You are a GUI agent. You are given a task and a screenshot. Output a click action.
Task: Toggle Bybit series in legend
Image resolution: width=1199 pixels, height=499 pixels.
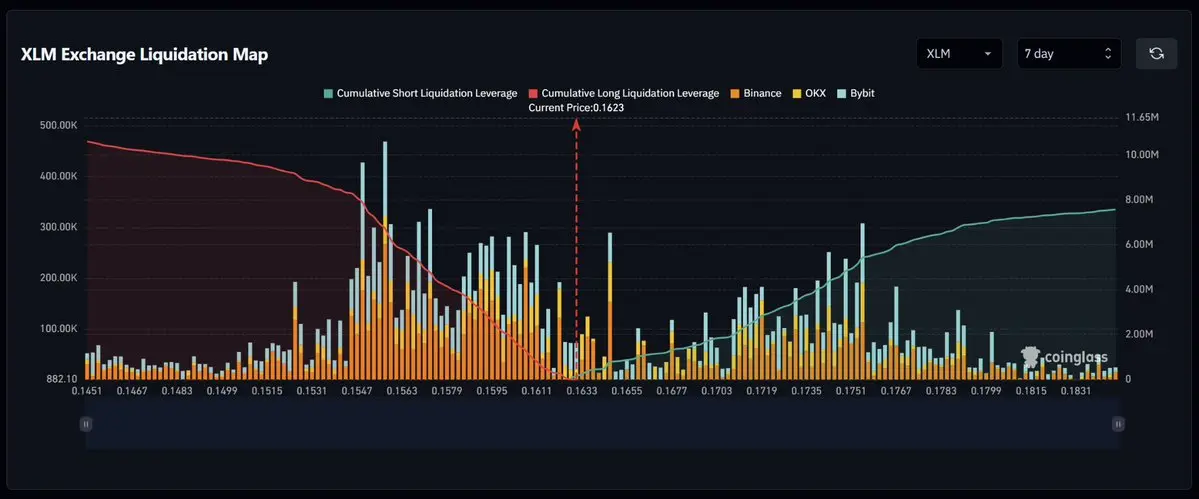pos(856,93)
